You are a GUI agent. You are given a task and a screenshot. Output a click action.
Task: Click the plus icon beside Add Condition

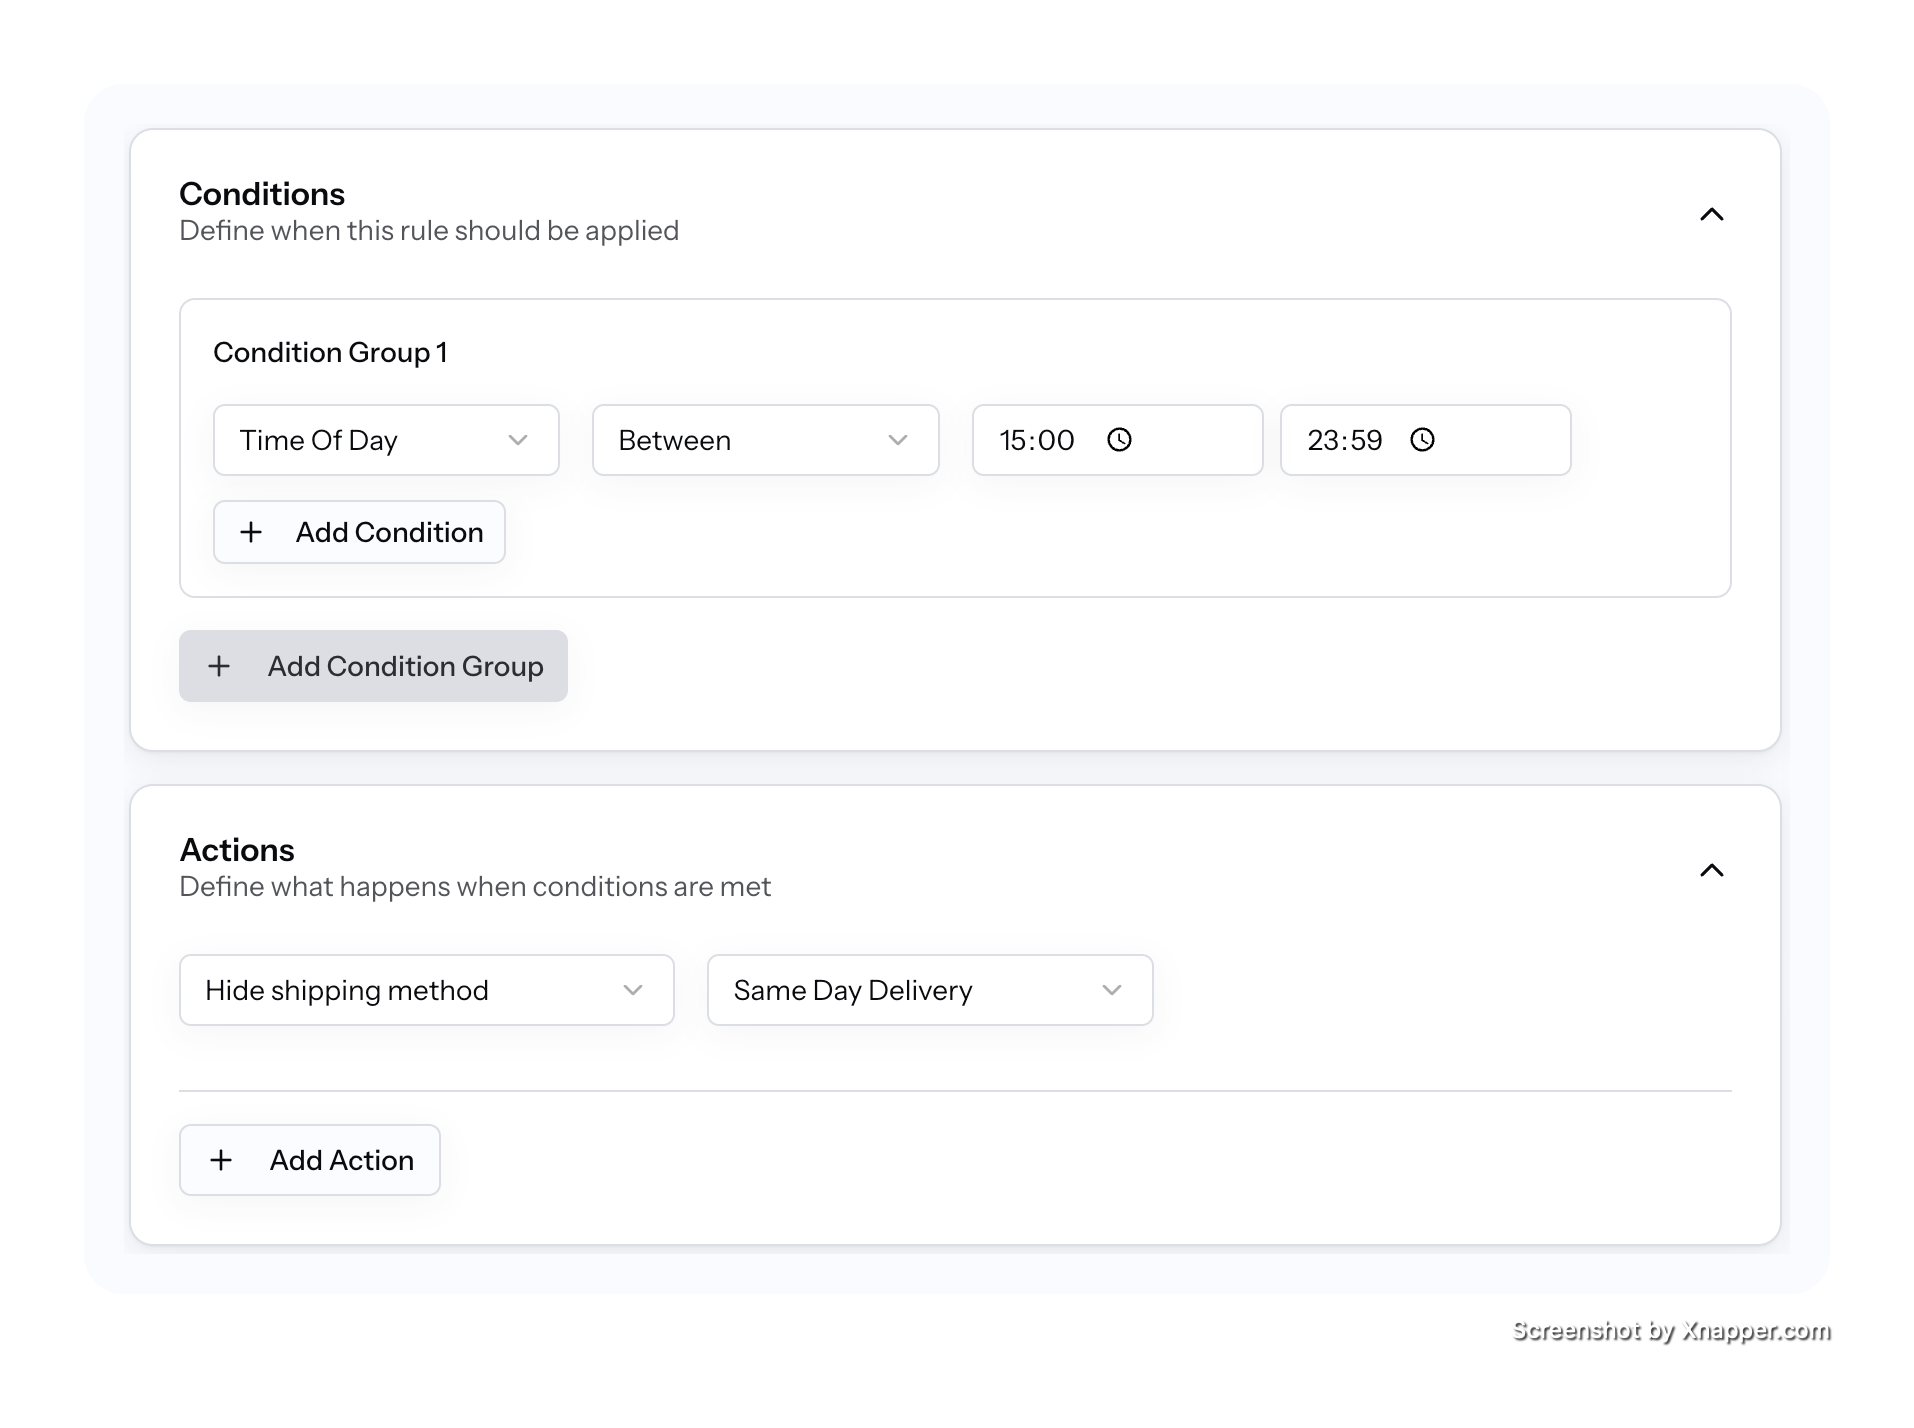[x=251, y=532]
